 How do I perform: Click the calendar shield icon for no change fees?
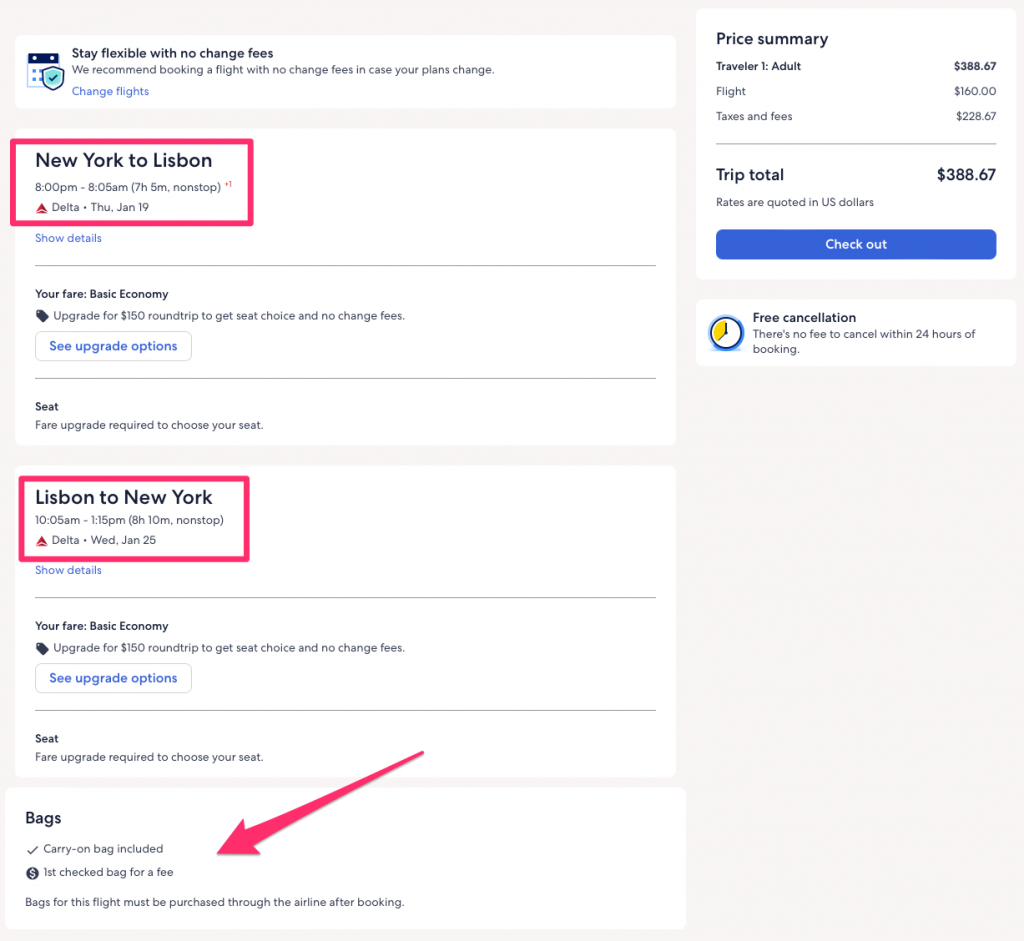[x=46, y=71]
